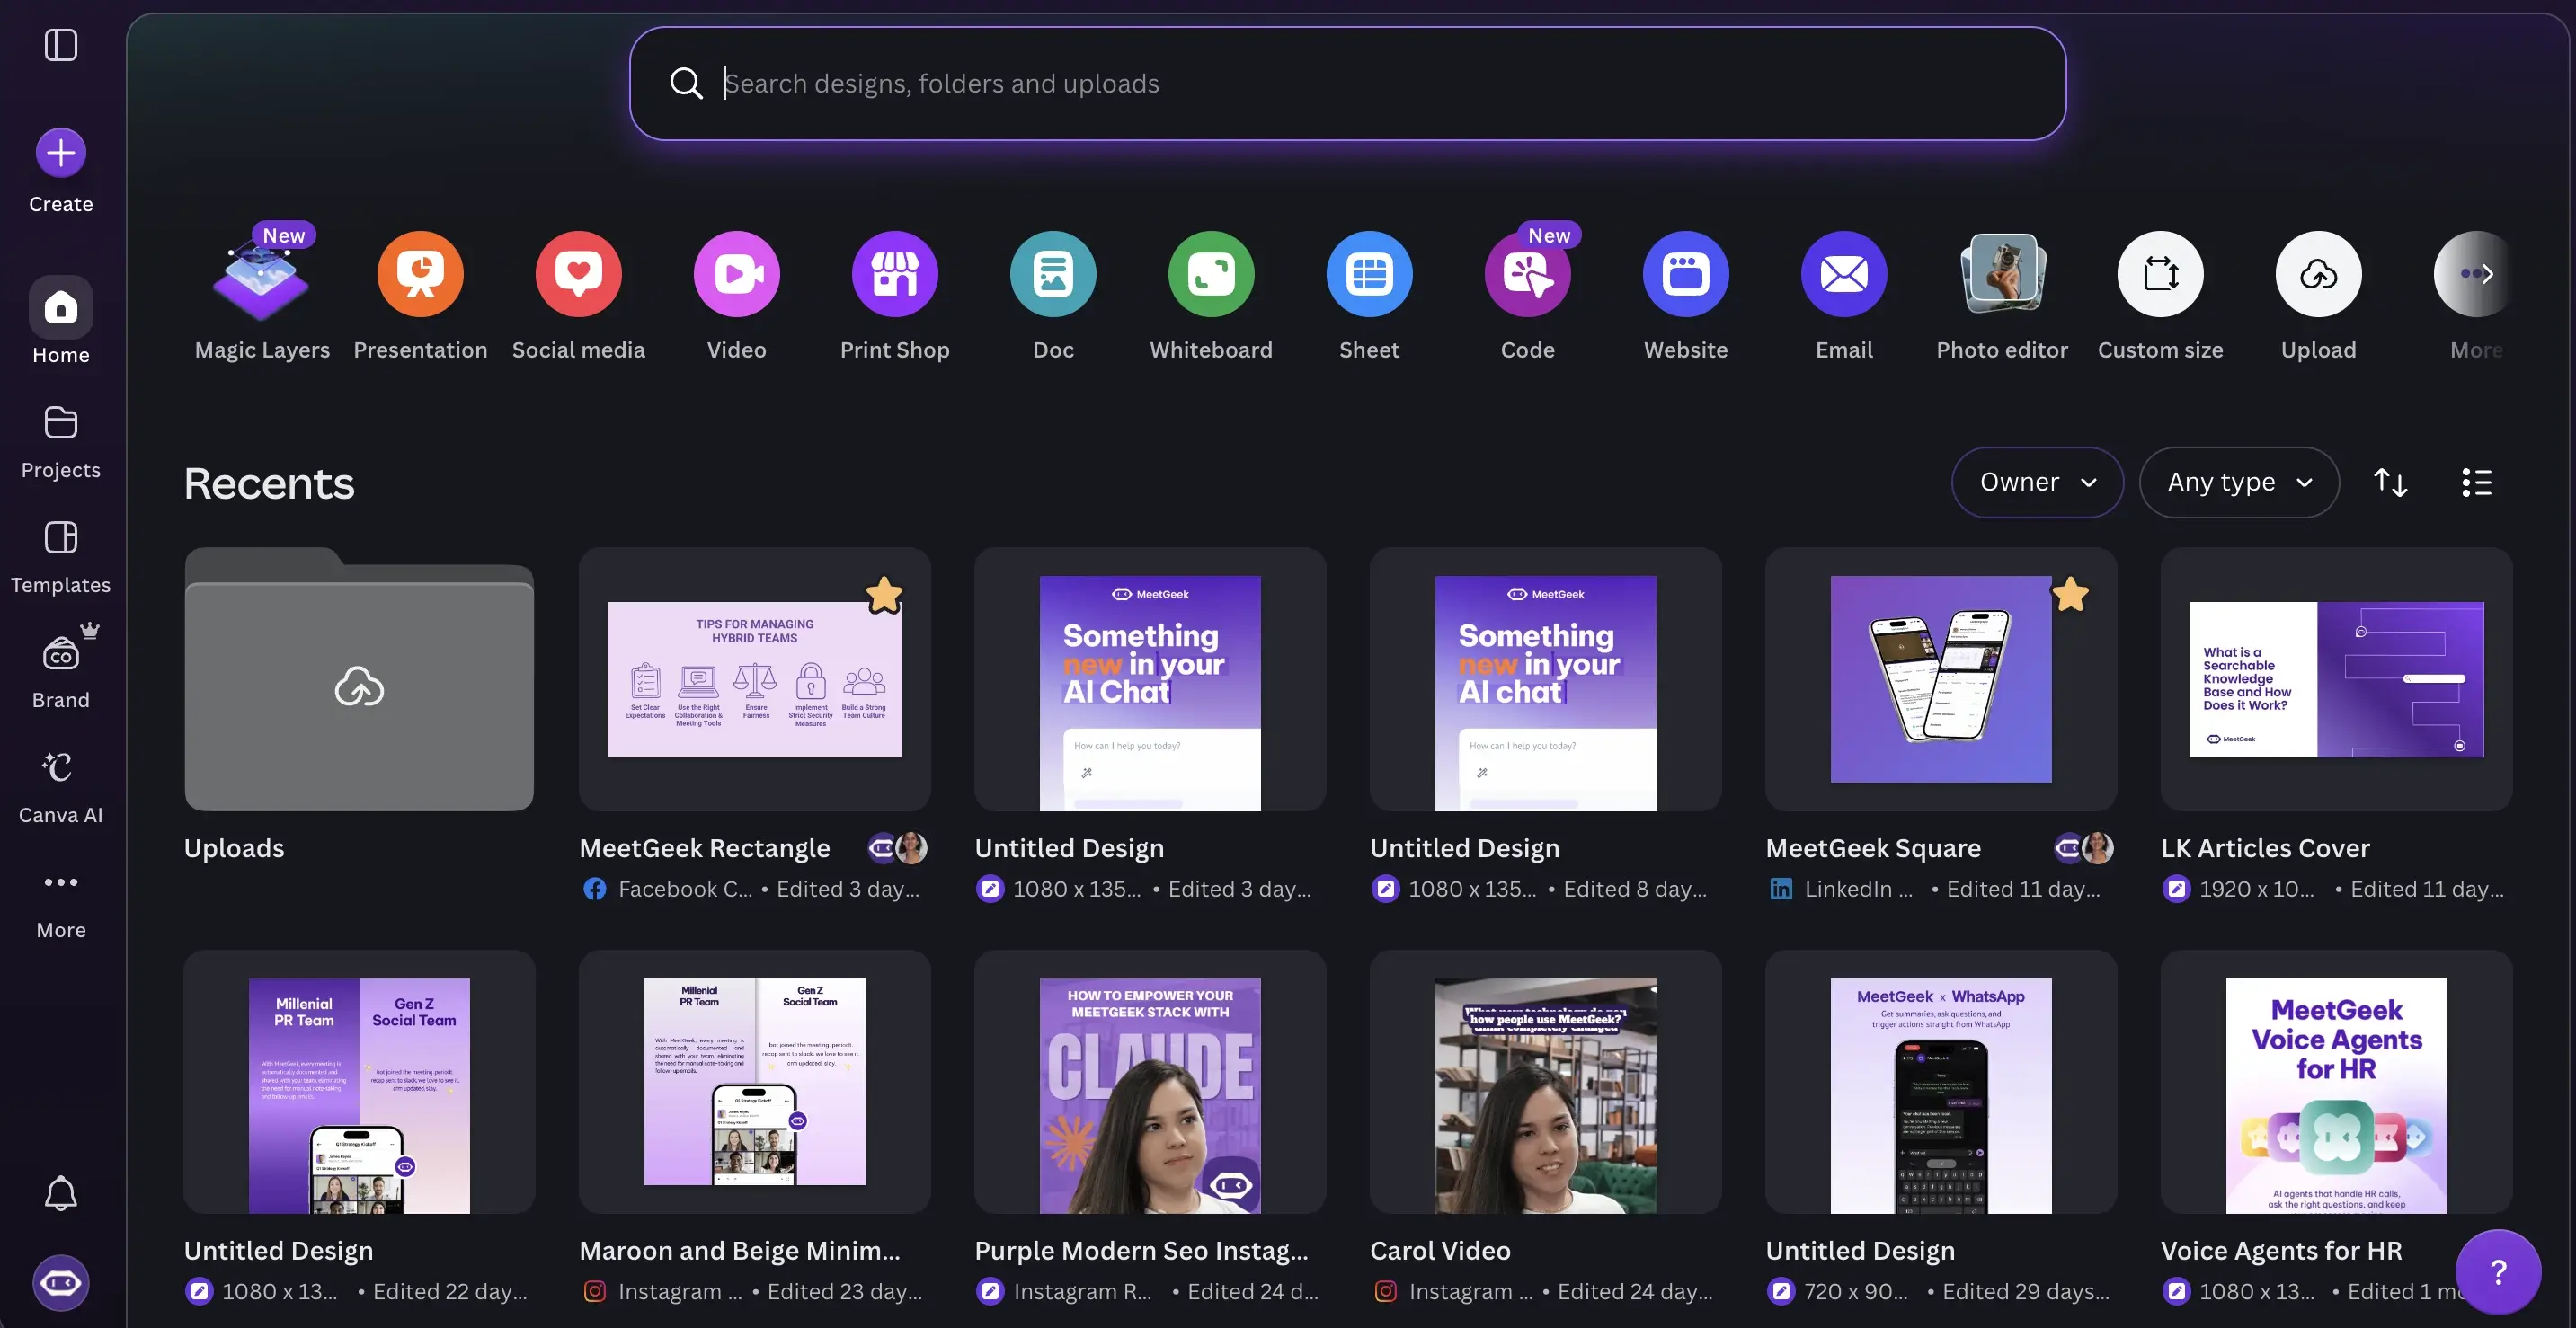Click the MeetGeek Rectangle title

coord(704,848)
